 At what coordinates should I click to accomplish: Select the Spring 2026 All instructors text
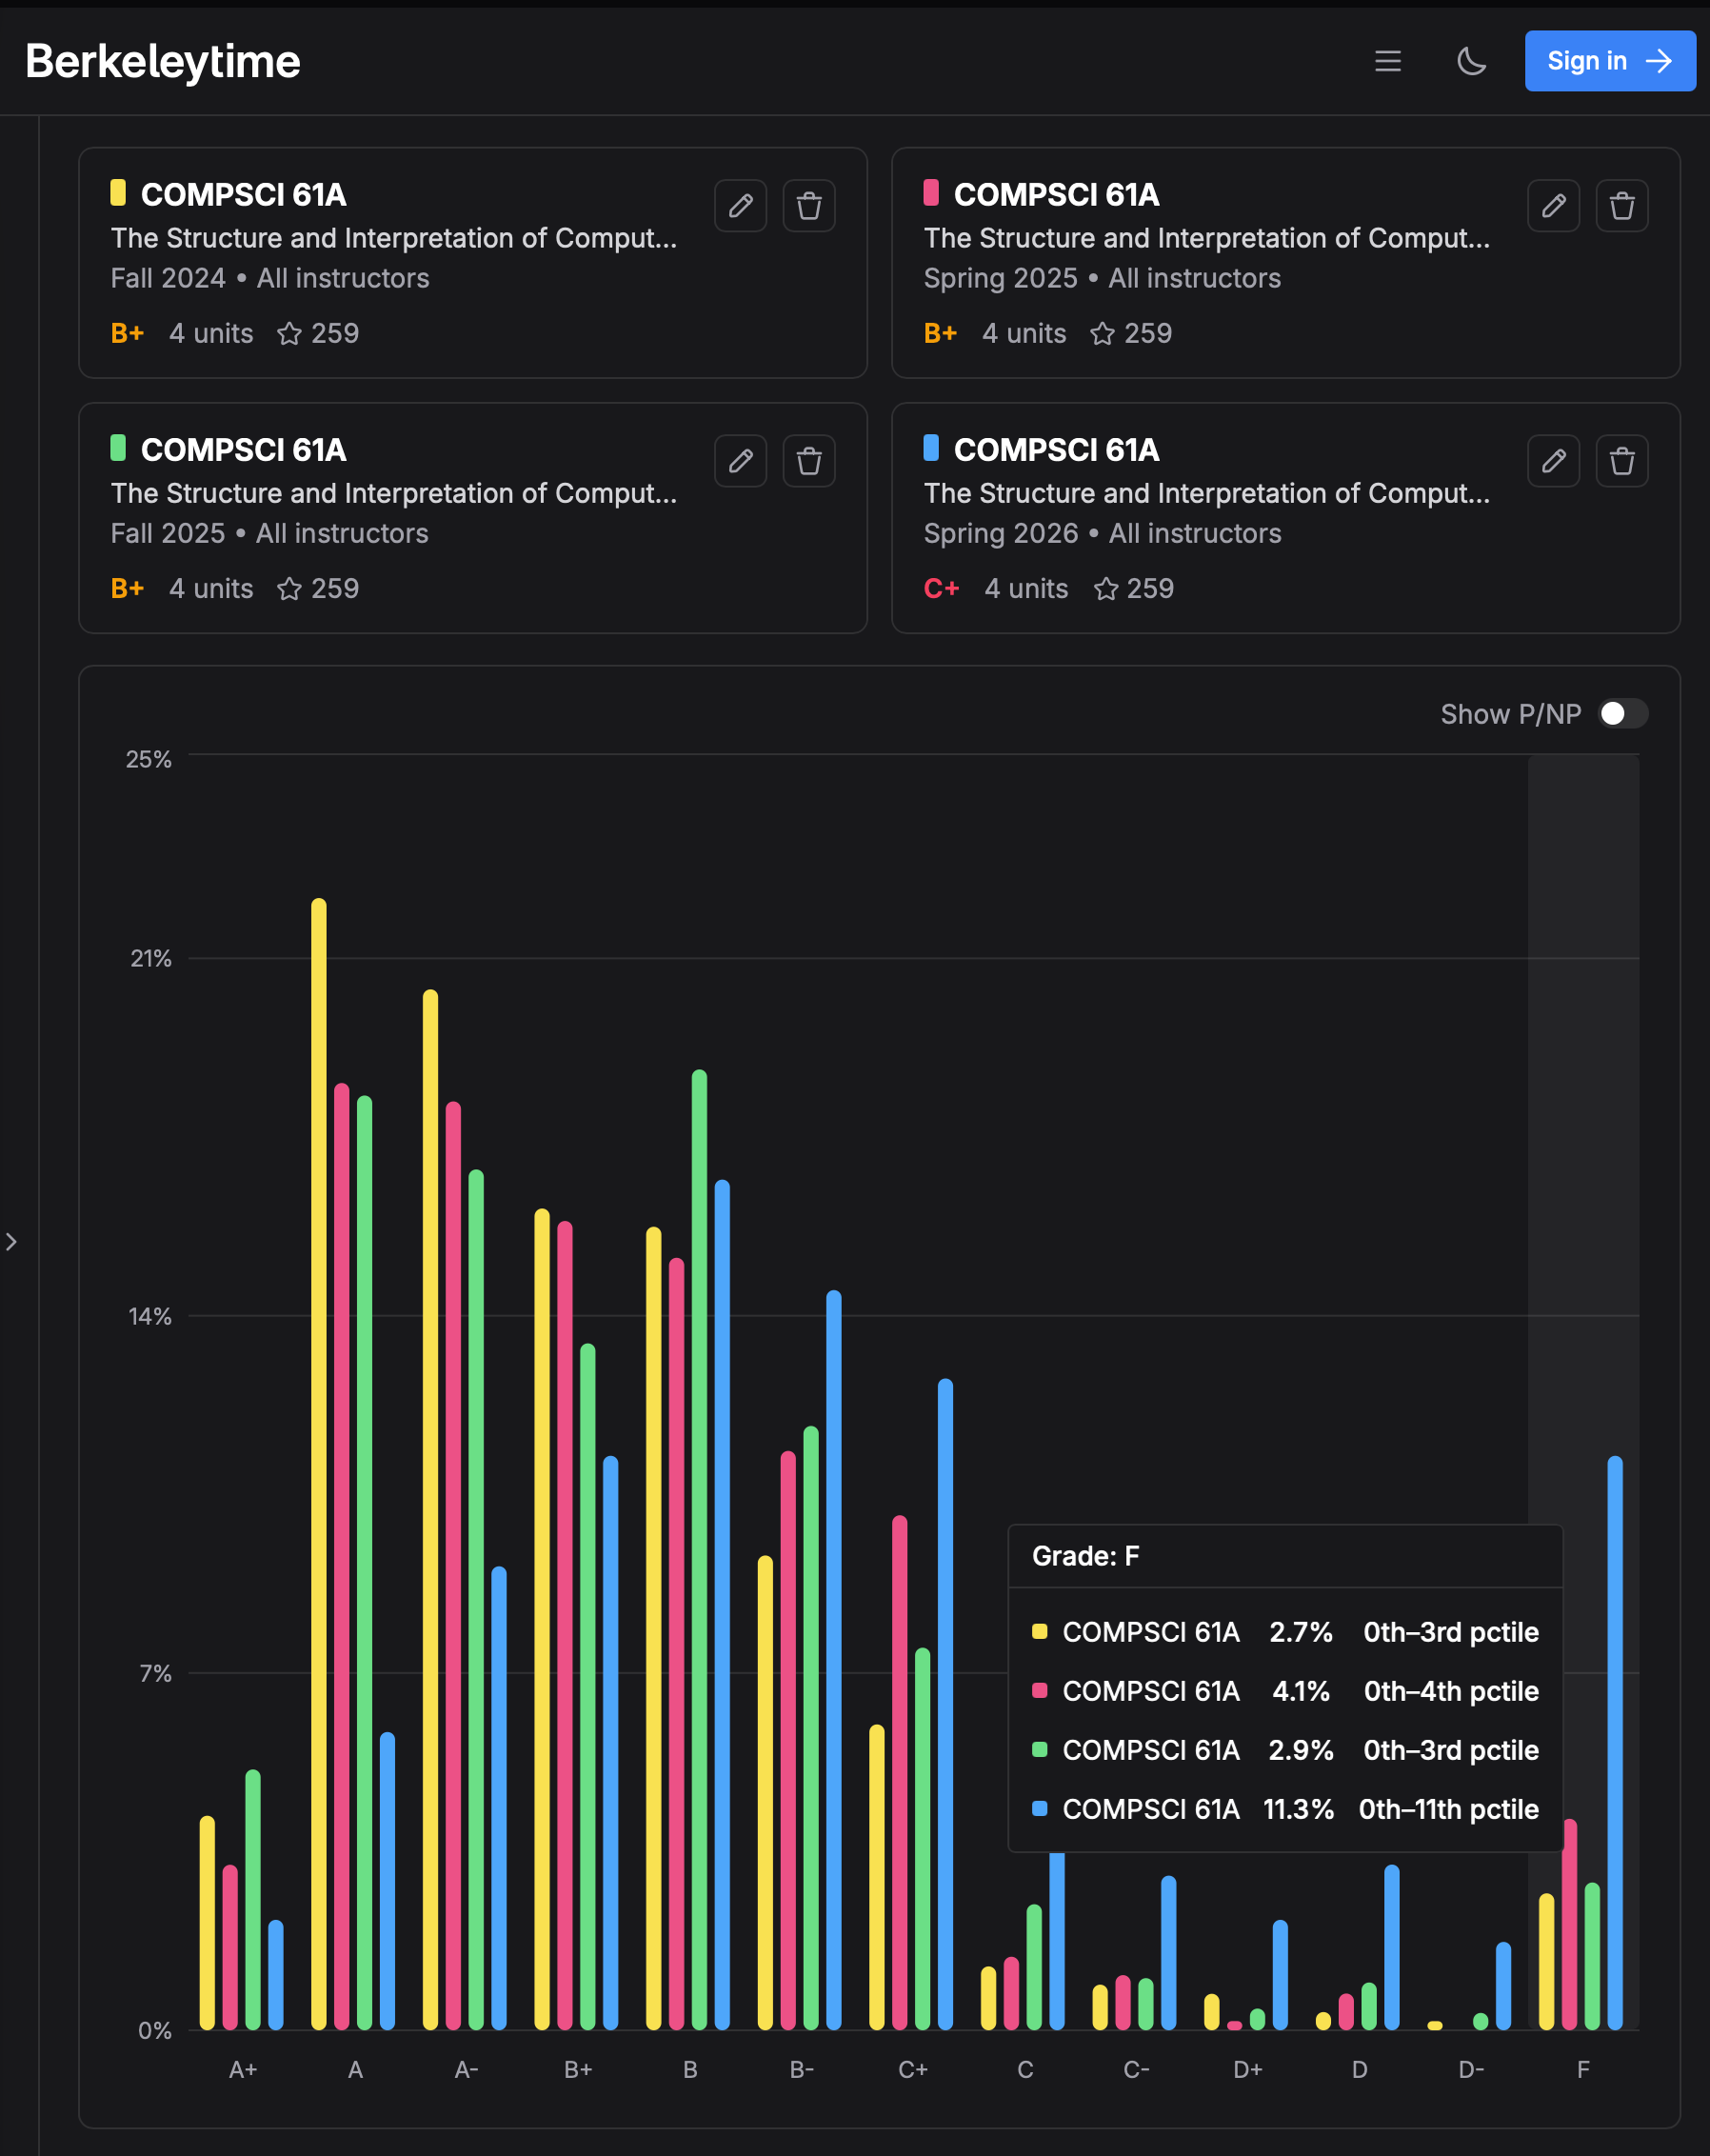point(1194,533)
